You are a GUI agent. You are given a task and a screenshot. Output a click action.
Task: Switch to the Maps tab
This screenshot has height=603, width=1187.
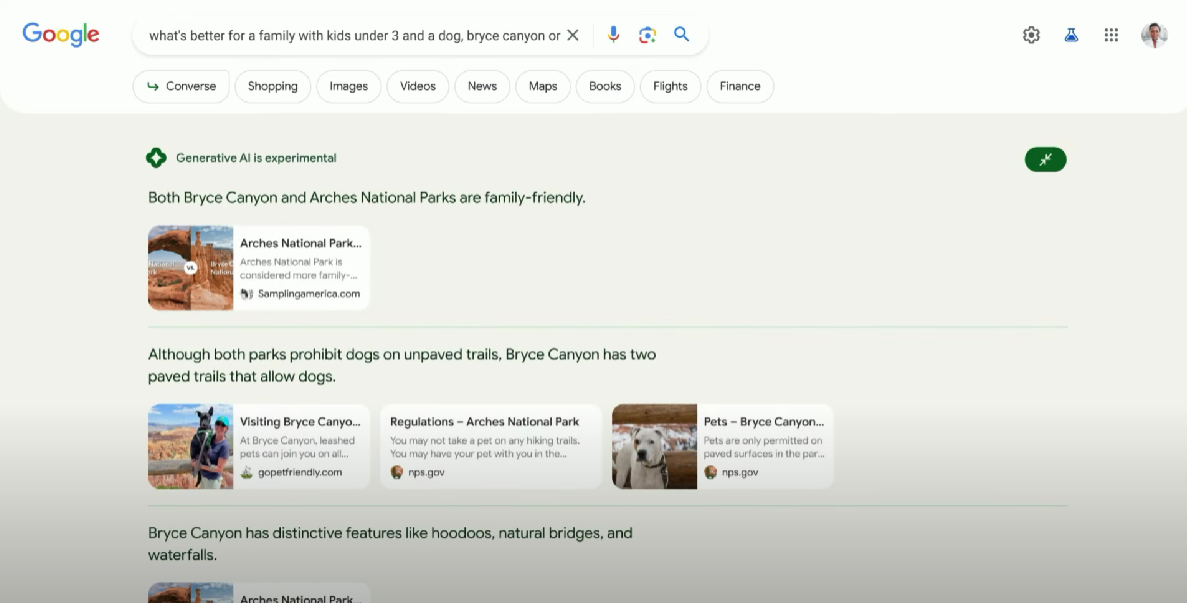click(543, 86)
